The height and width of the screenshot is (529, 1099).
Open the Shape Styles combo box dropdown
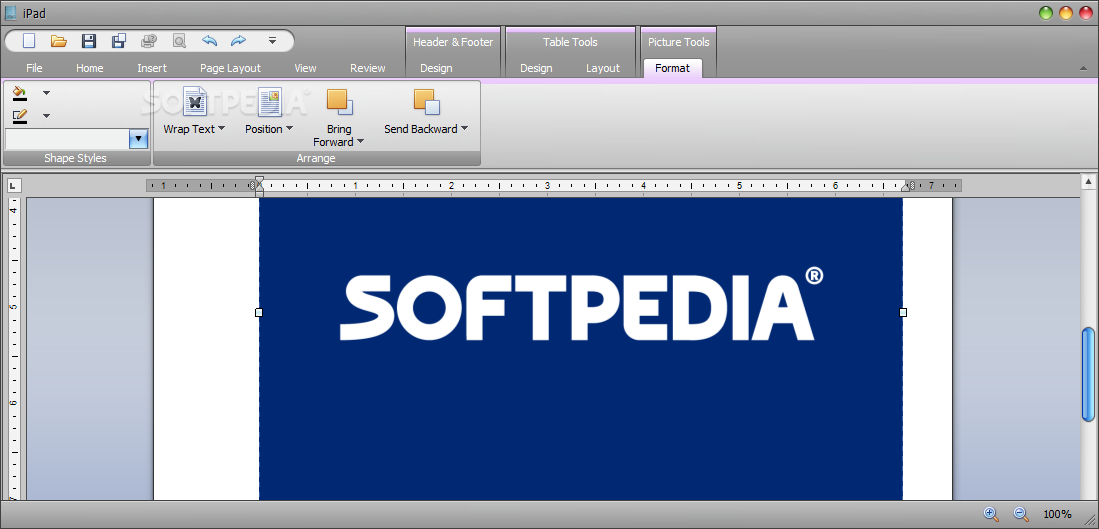click(138, 139)
